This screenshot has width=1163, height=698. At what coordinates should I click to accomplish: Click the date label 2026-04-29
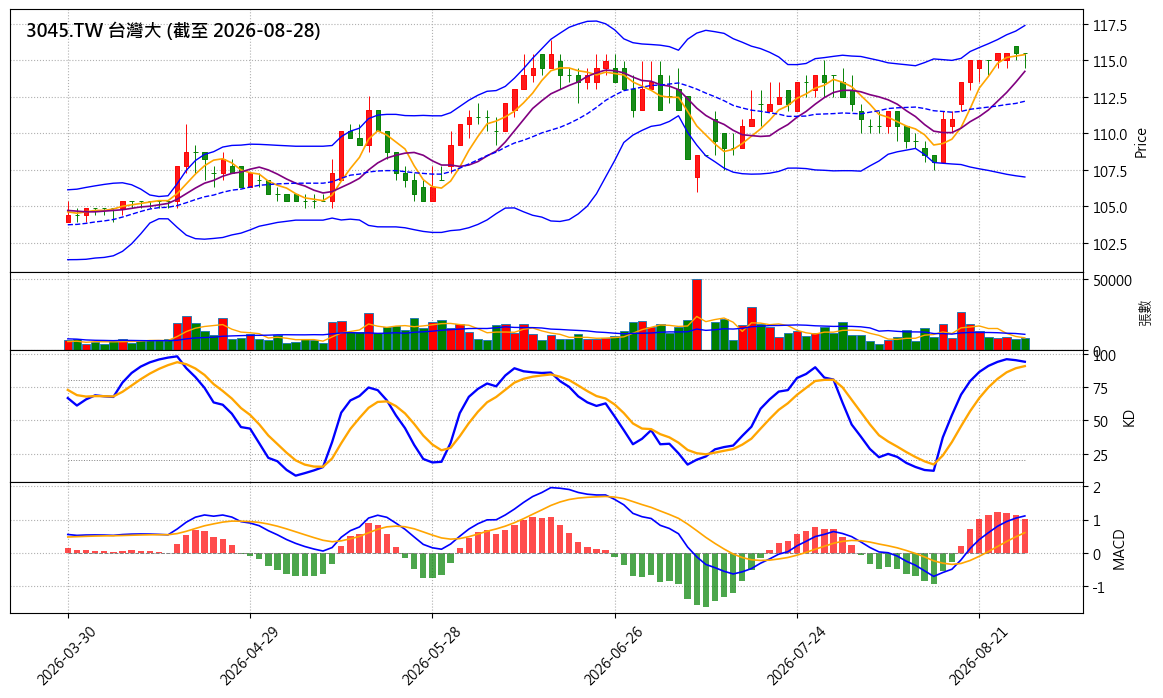248,656
